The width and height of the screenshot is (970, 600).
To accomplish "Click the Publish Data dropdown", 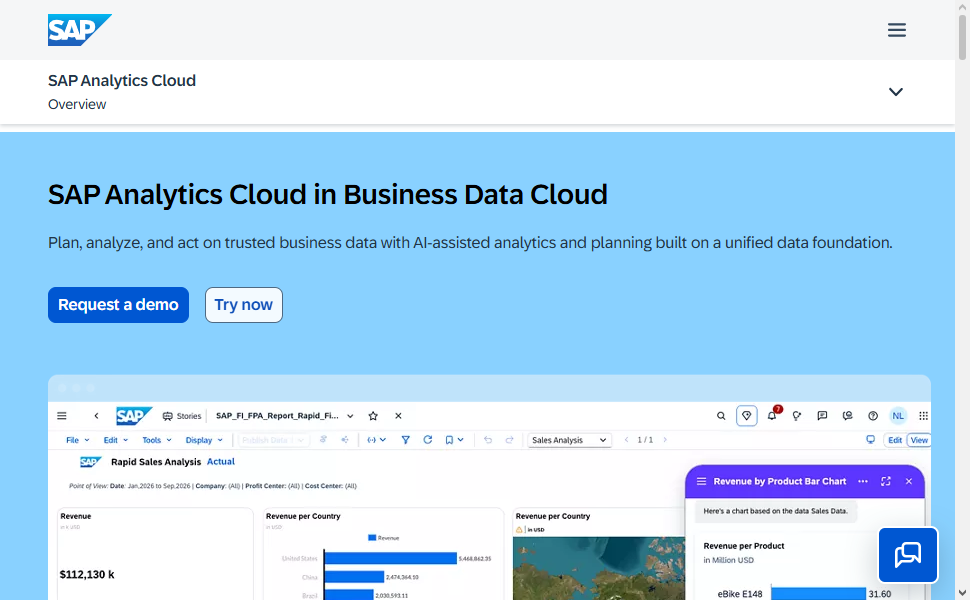I will pos(273,440).
